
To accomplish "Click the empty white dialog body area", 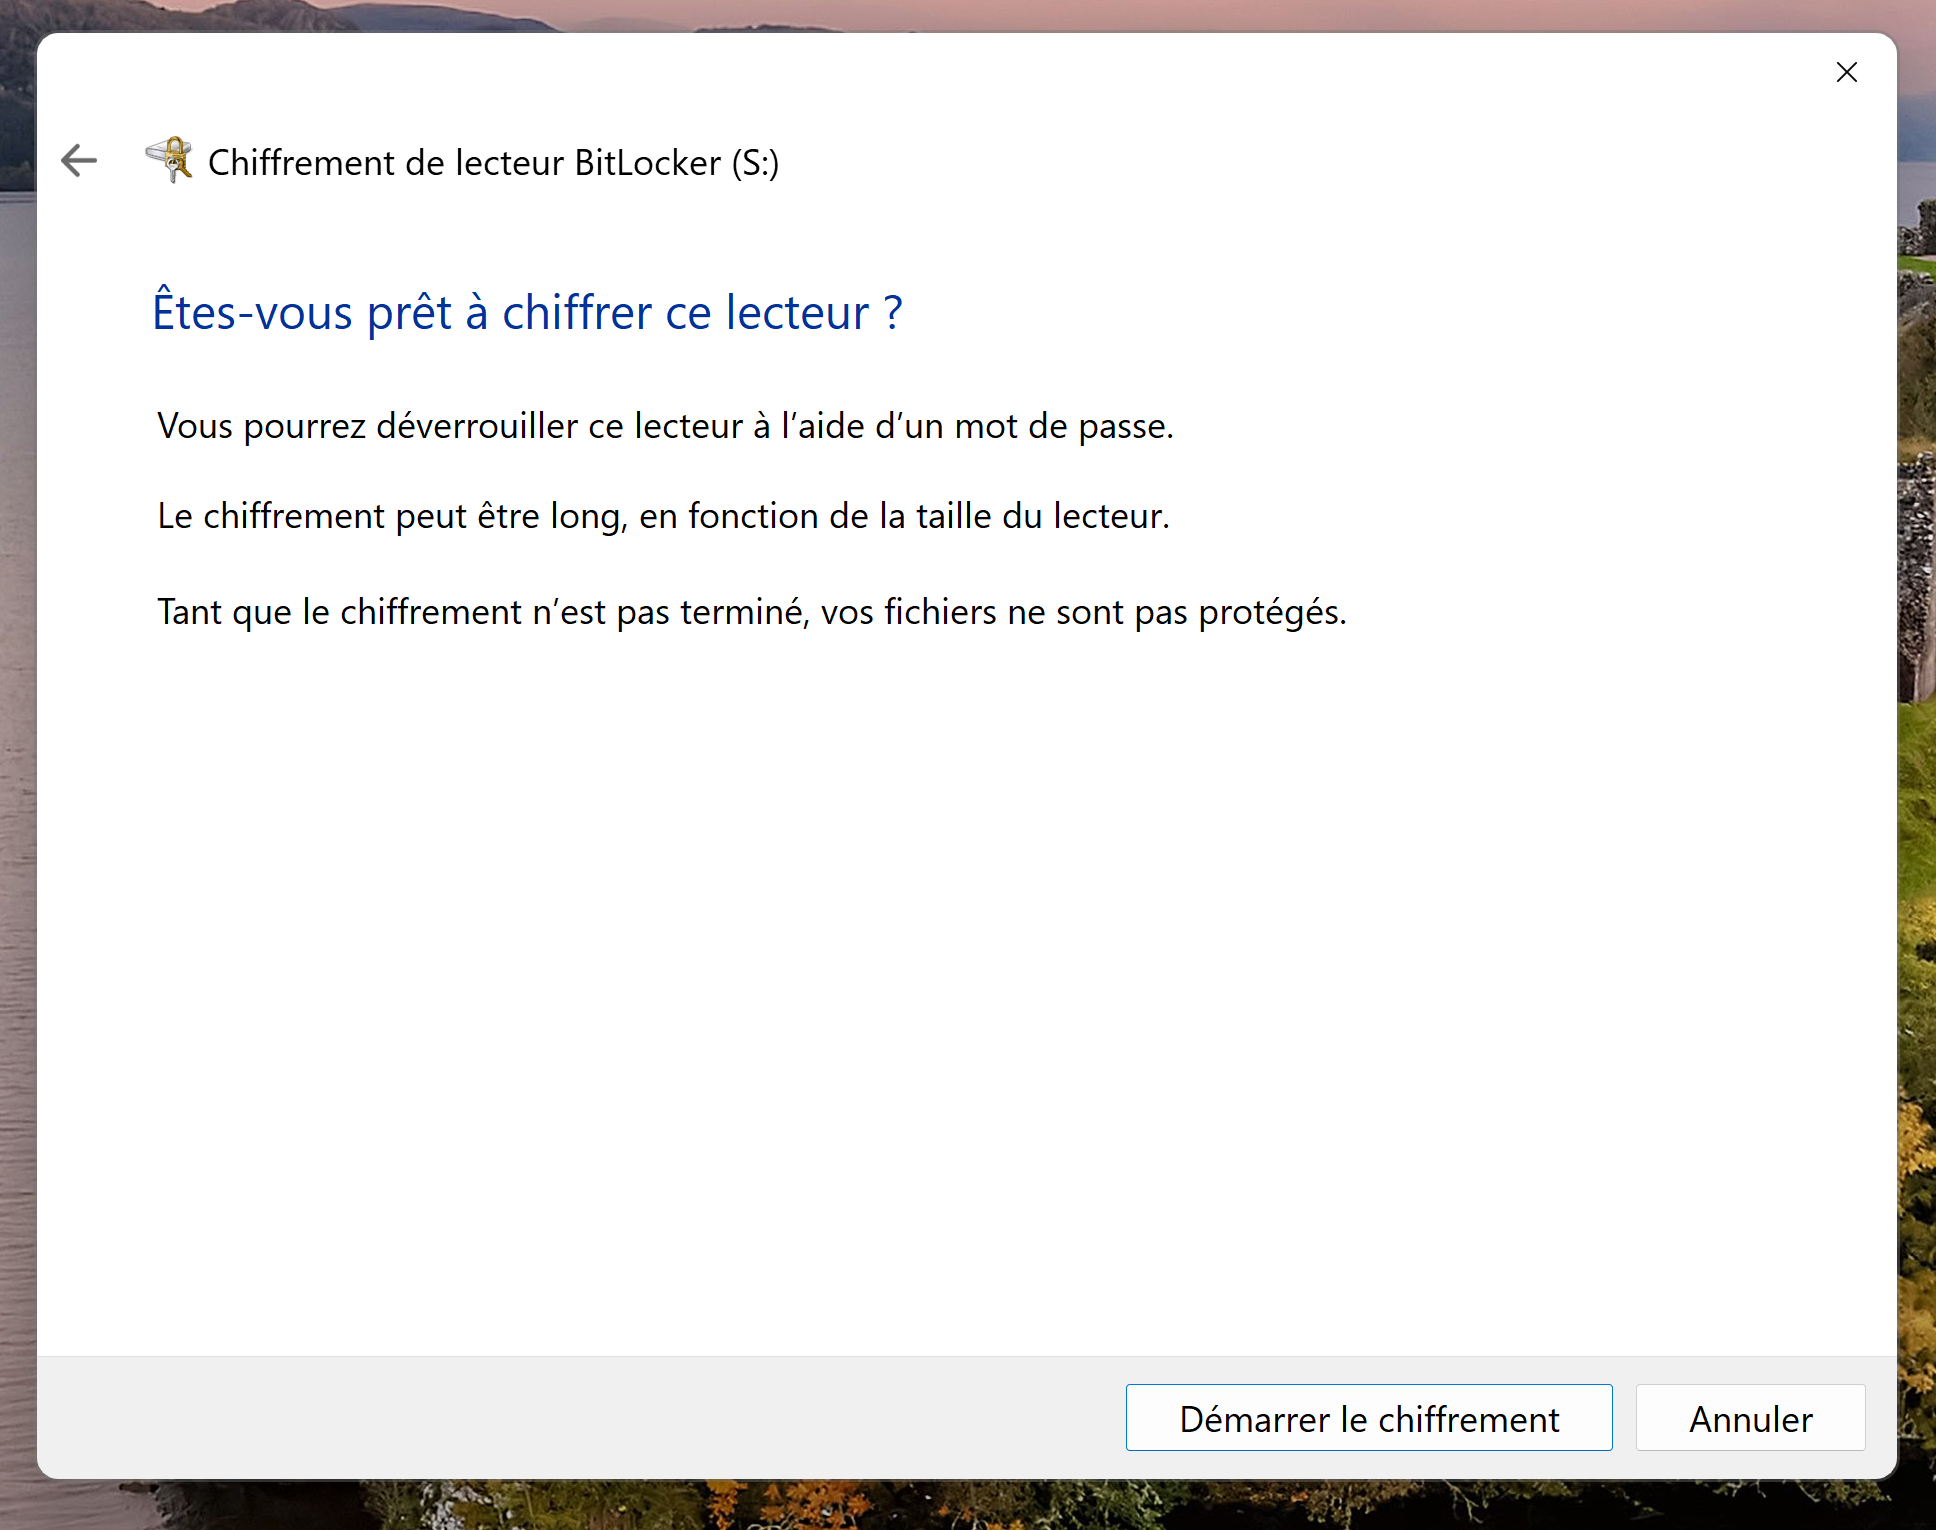I will coord(900,950).
